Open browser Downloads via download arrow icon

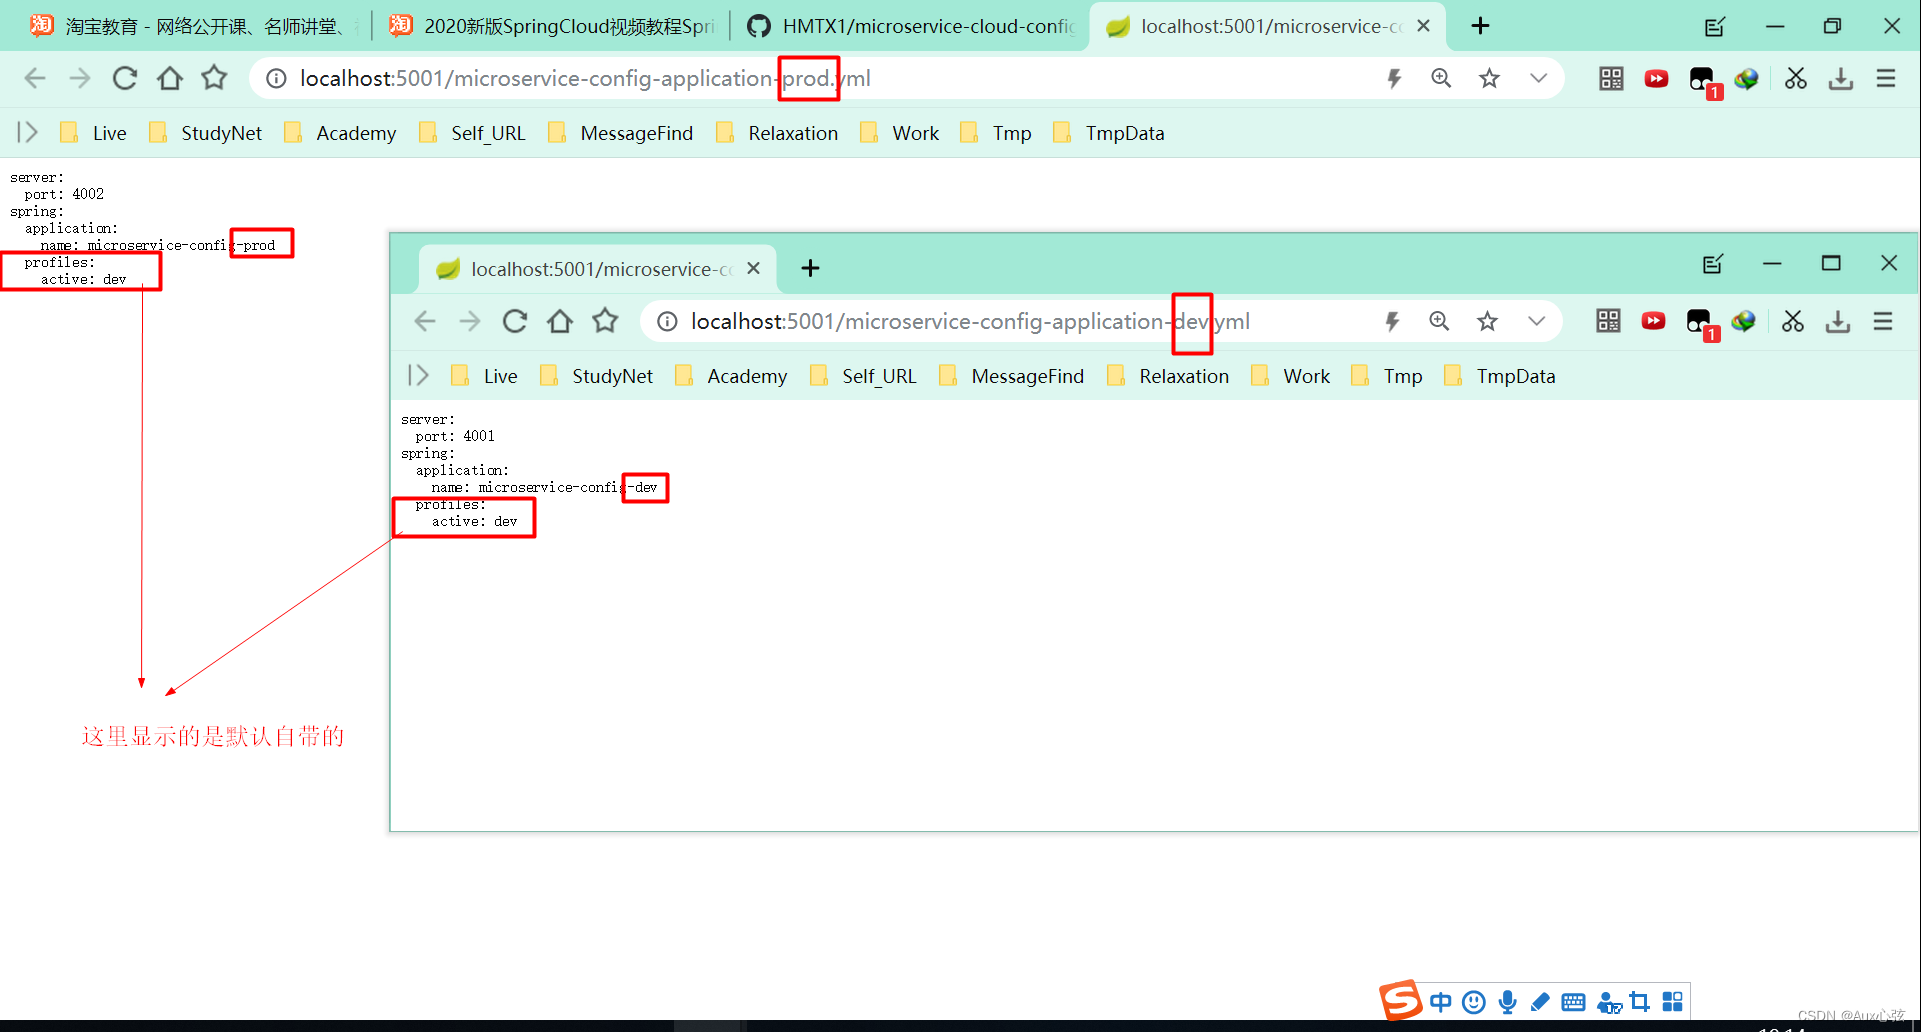(1840, 78)
